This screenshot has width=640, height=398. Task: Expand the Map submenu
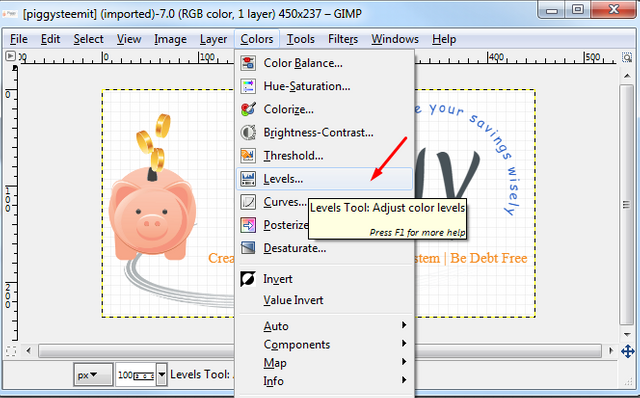pyautogui.click(x=325, y=362)
